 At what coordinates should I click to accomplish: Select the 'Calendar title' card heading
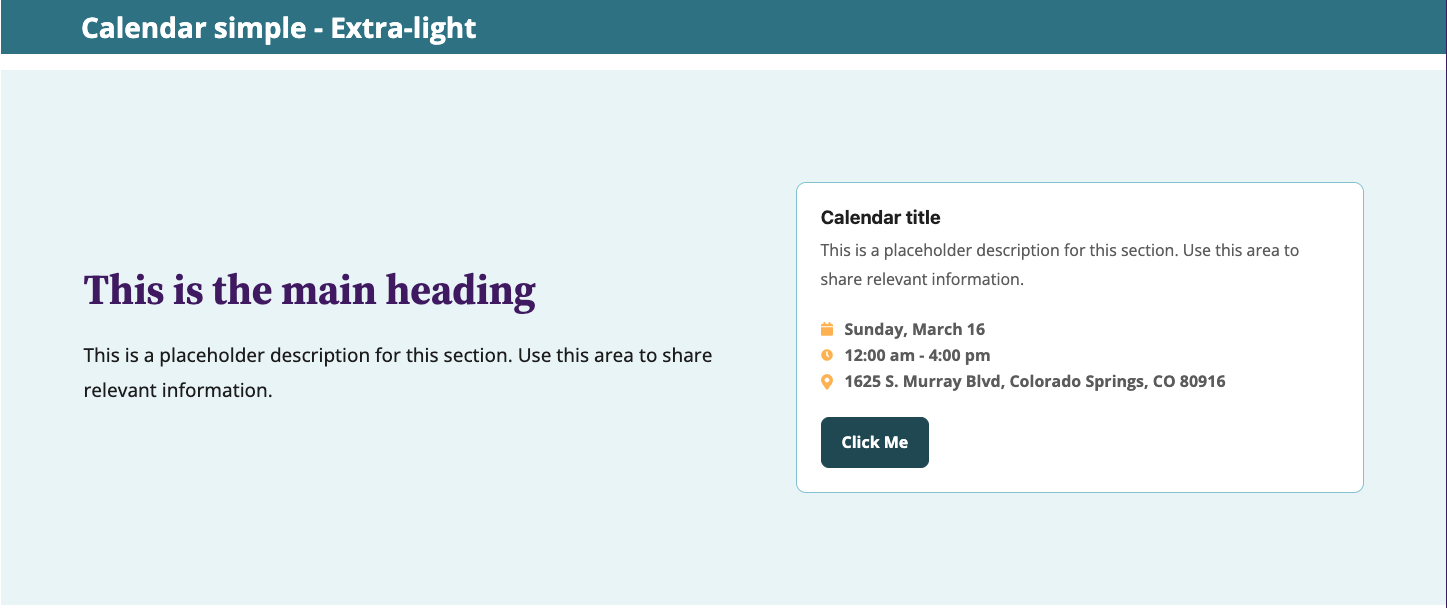(x=880, y=217)
